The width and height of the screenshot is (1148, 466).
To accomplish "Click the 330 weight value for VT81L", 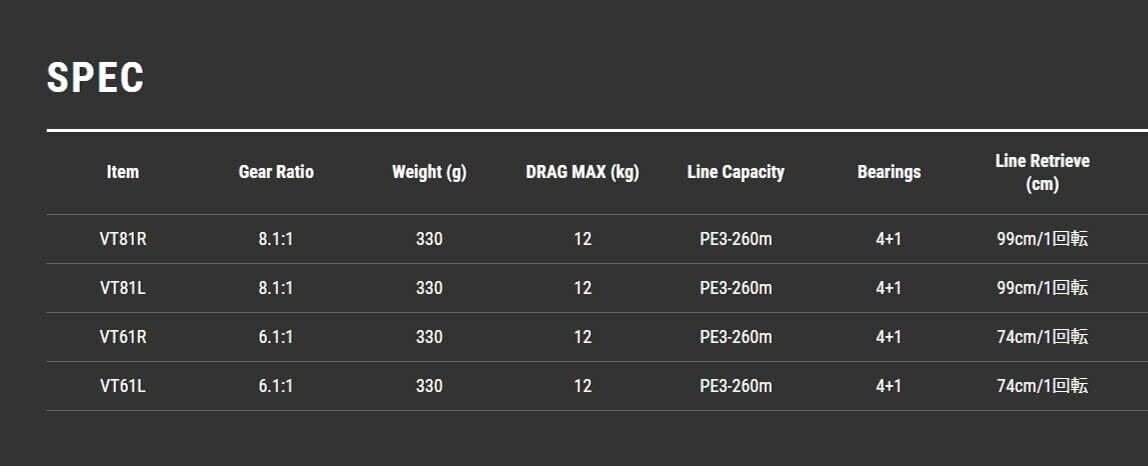I will (x=429, y=288).
